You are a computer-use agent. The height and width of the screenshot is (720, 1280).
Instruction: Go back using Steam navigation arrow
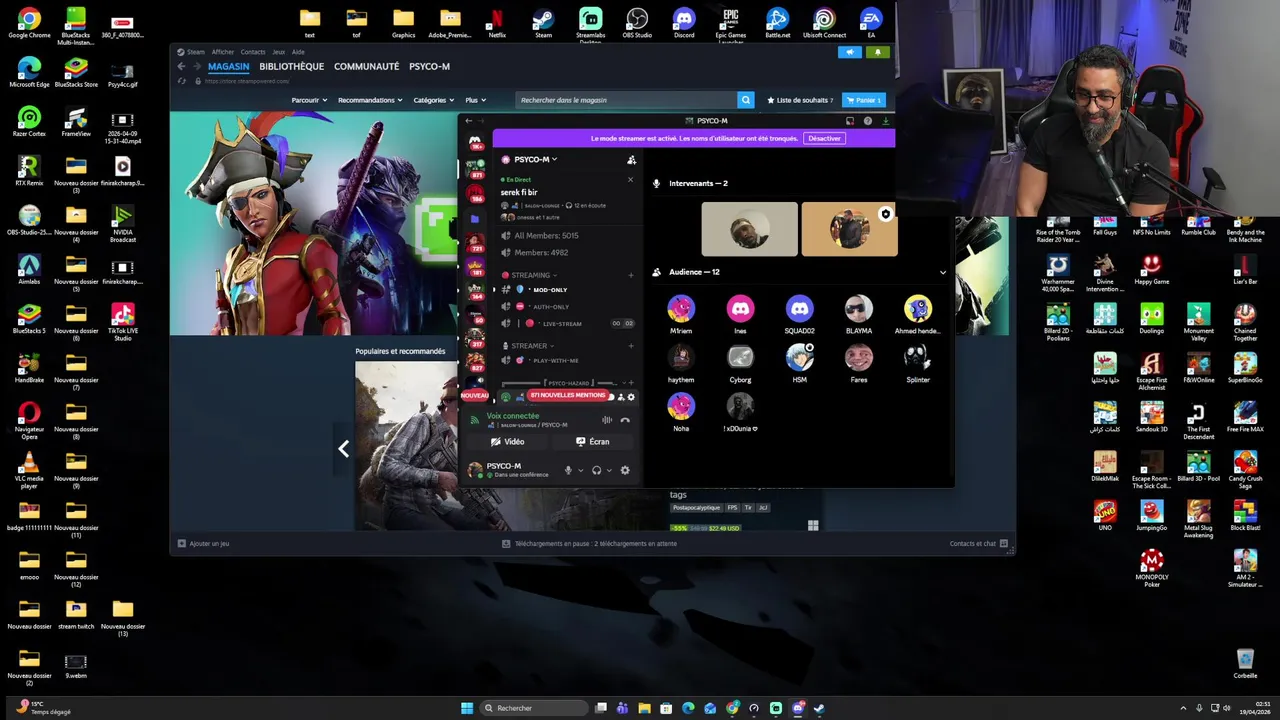tap(181, 66)
